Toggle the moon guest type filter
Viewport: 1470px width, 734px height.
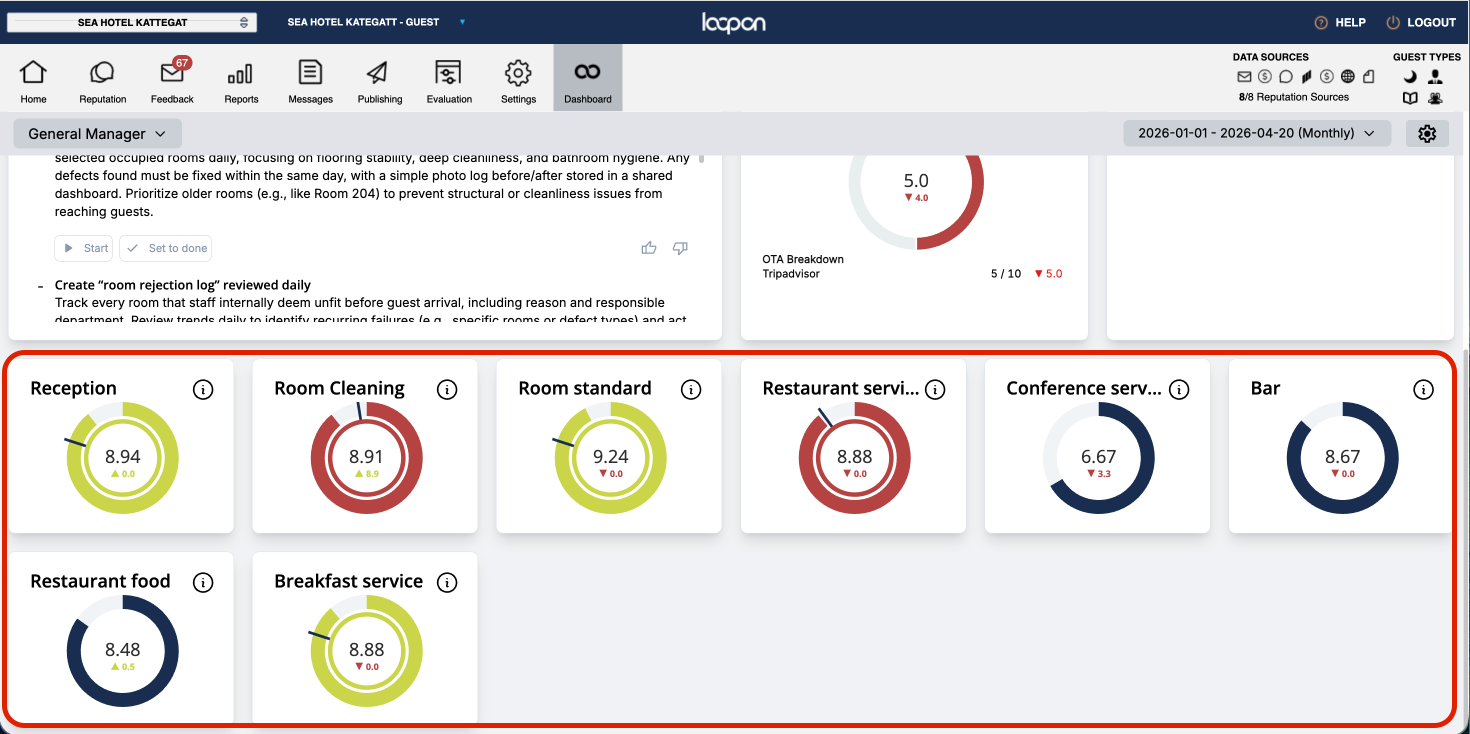1410,76
